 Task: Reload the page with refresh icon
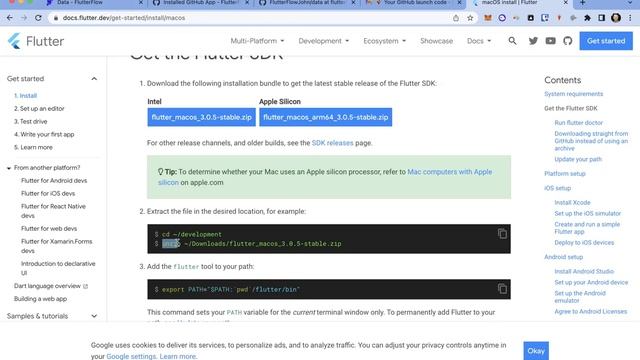[x=38, y=18]
